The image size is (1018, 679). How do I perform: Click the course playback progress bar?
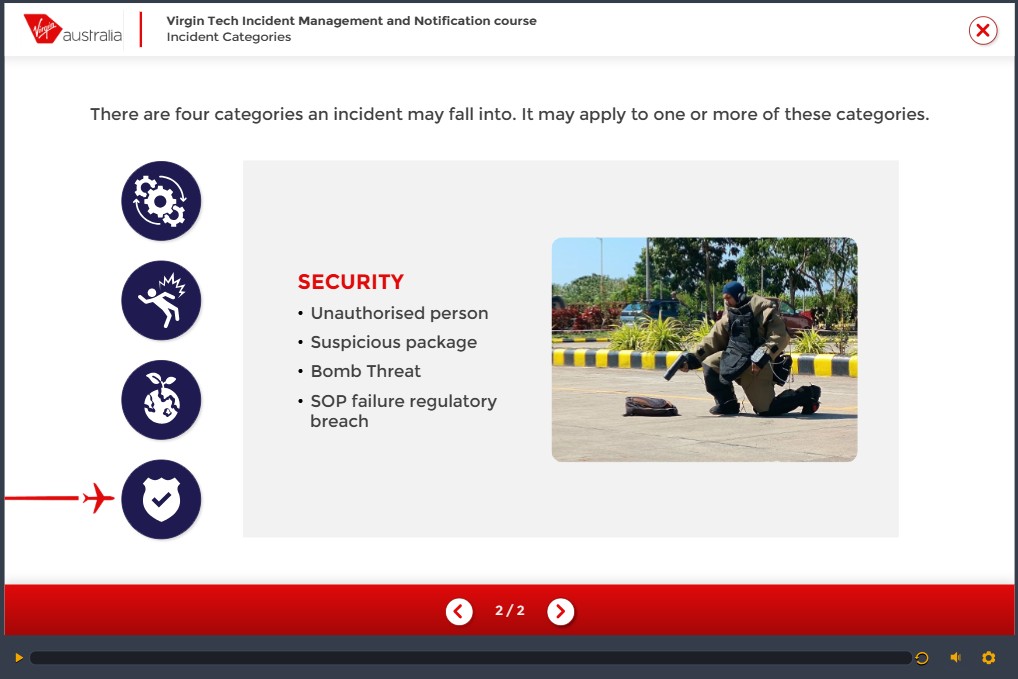tap(471, 658)
